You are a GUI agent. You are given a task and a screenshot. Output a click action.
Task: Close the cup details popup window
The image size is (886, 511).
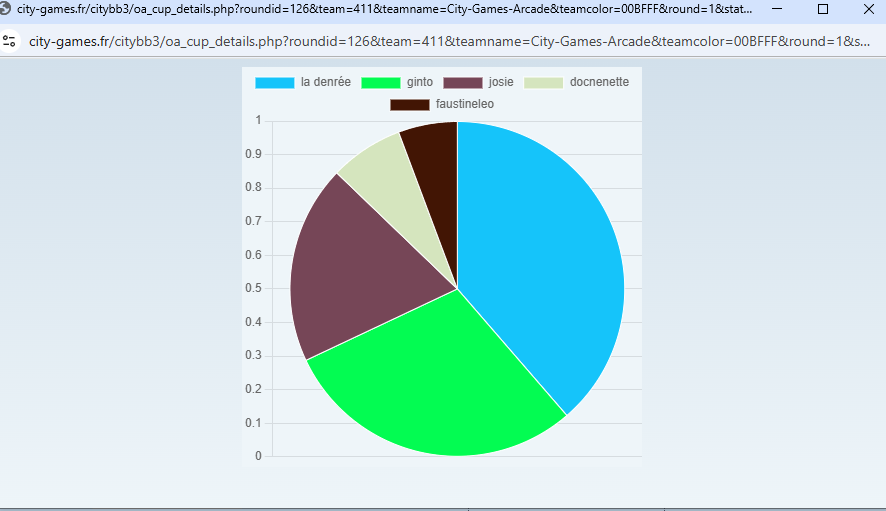[868, 9]
